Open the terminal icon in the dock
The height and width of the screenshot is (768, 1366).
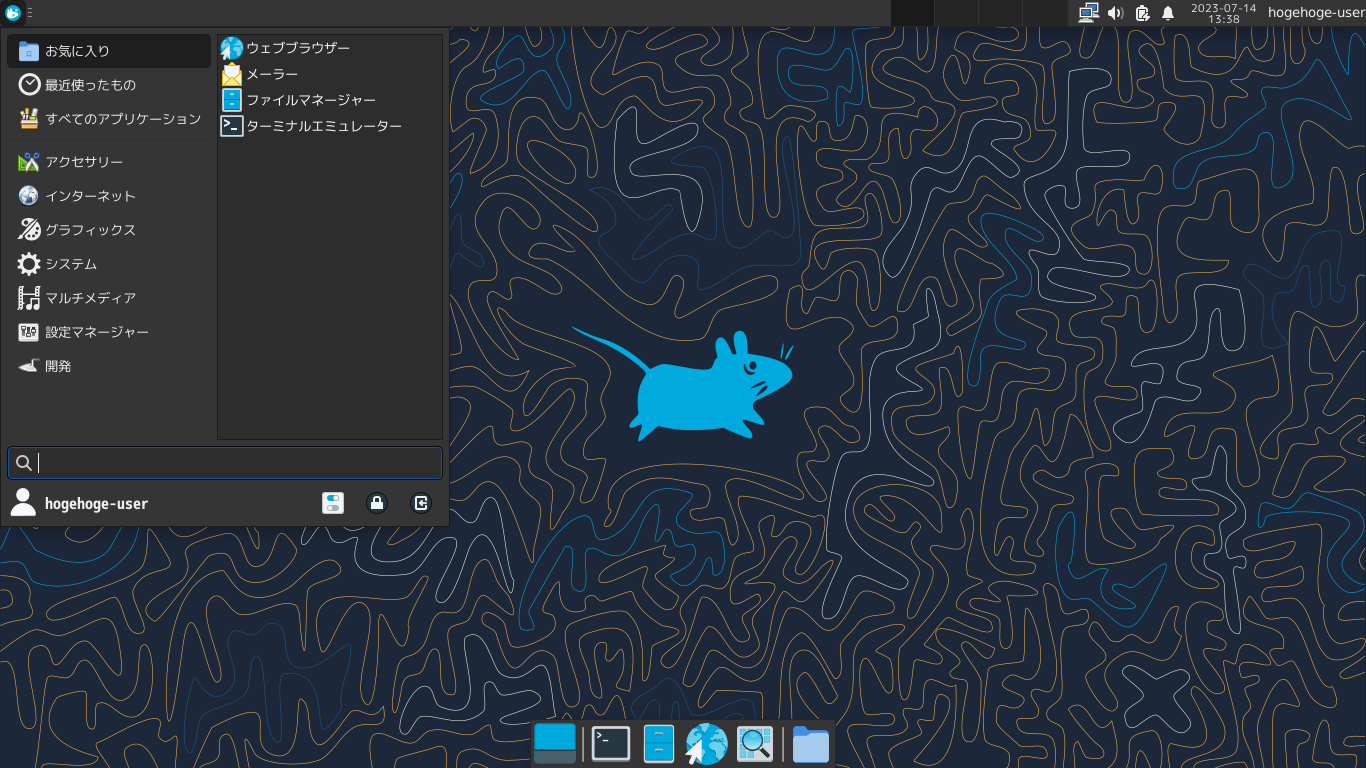pyautogui.click(x=611, y=744)
